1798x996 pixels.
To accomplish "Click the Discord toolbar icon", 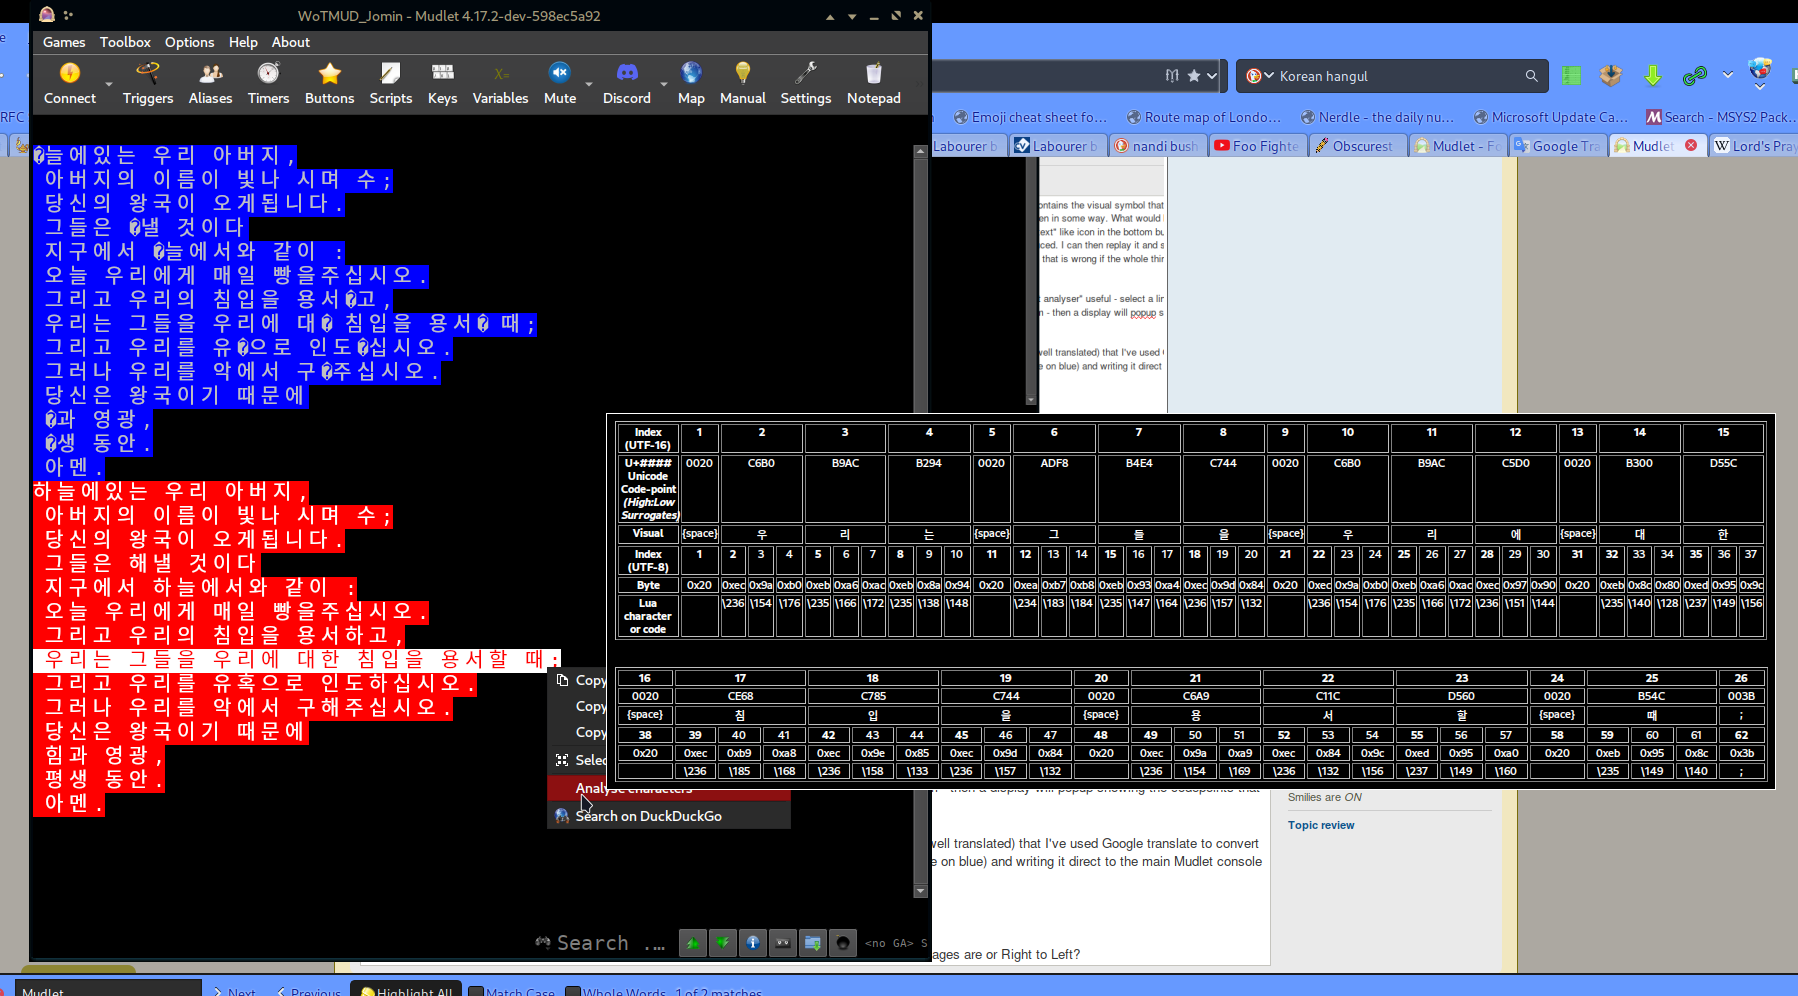I will (627, 72).
